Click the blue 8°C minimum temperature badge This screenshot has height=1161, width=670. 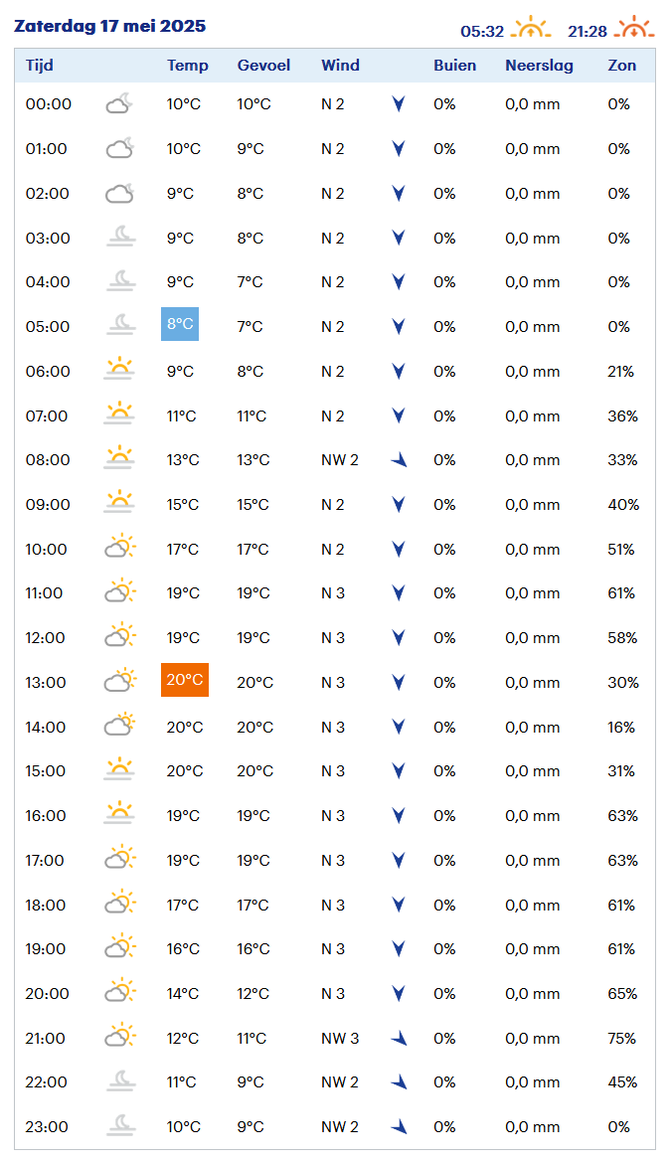coord(180,324)
